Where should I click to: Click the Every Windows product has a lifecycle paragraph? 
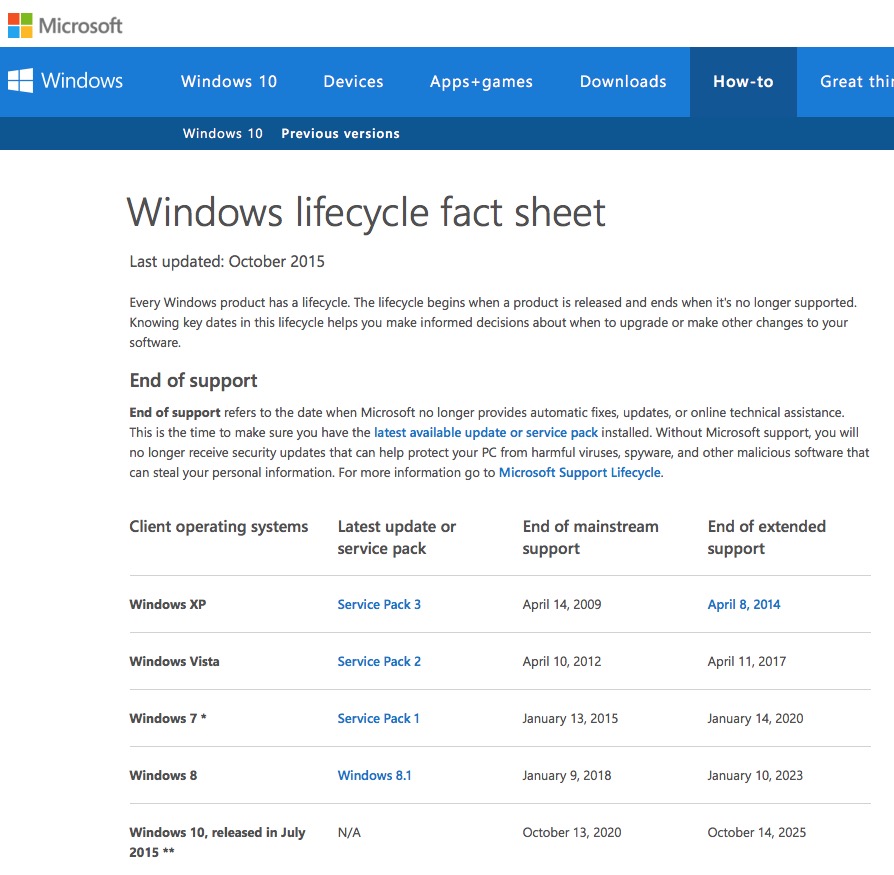494,323
